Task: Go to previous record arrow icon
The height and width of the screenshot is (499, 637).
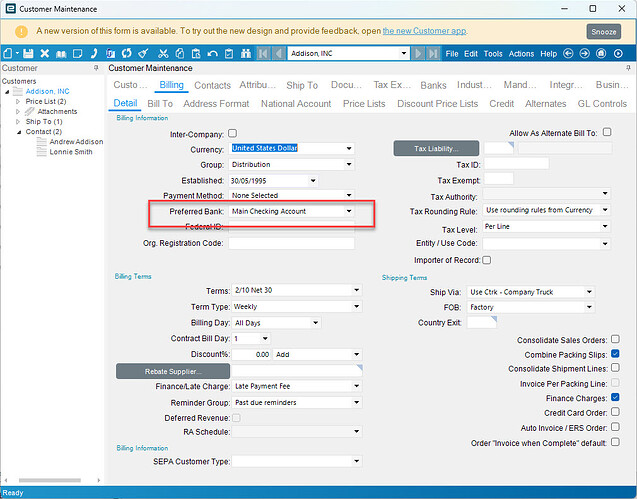Action: 279,53
